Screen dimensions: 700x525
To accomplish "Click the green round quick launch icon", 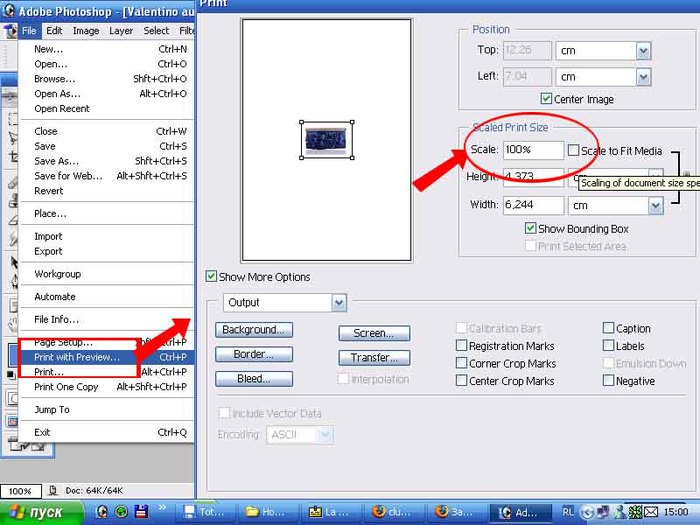I will tap(121, 512).
